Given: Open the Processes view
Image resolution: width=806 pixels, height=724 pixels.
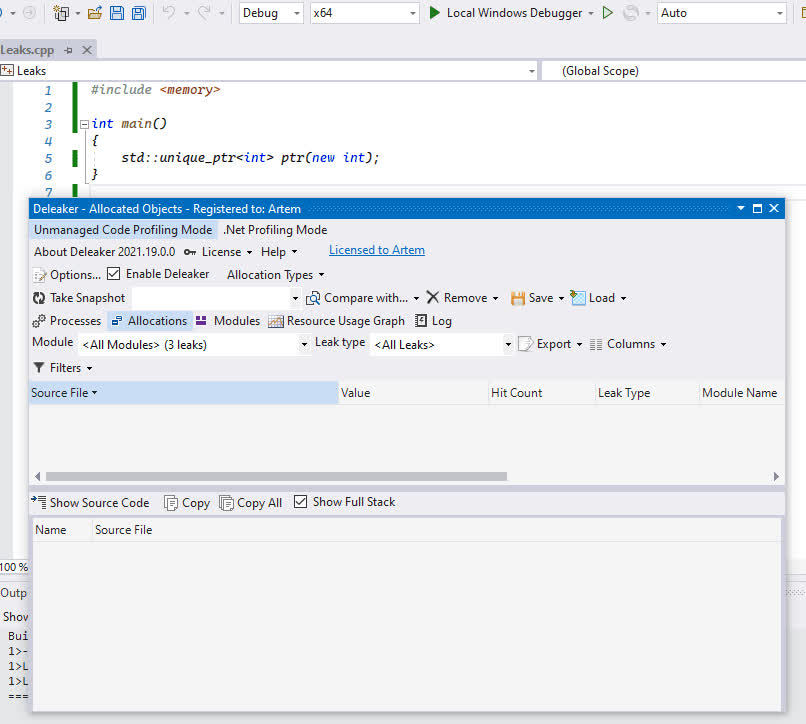Looking at the screenshot, I should (66, 321).
